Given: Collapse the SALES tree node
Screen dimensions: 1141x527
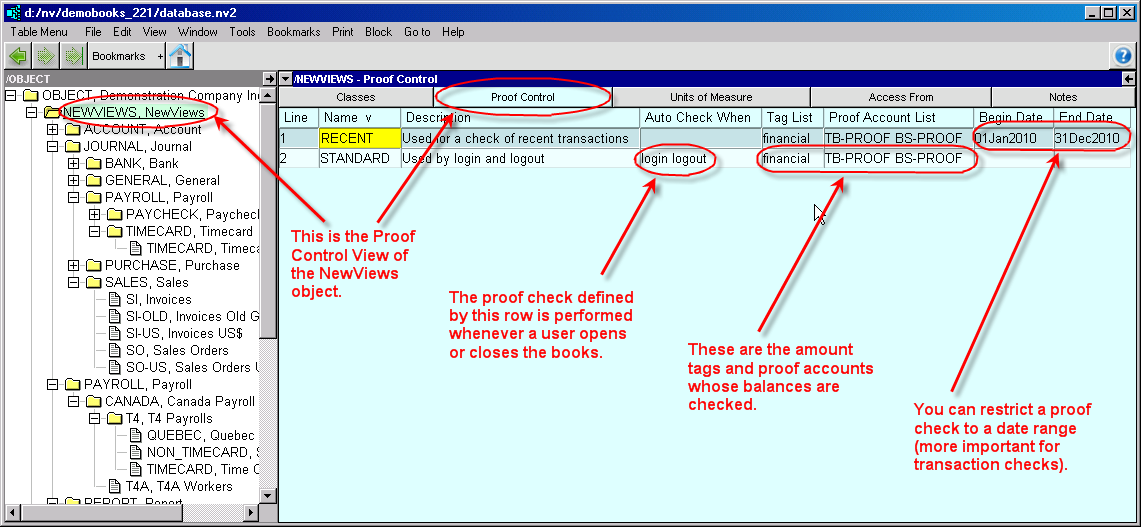Looking at the screenshot, I should click(x=73, y=282).
